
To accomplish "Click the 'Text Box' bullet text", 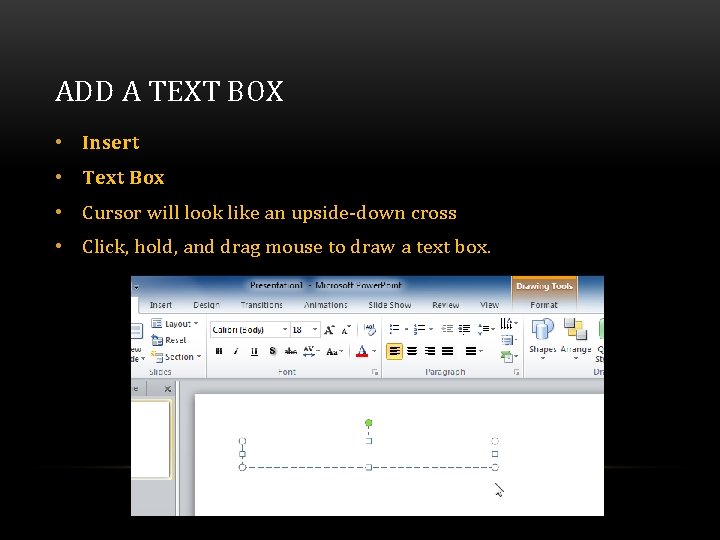I will (x=123, y=177).
